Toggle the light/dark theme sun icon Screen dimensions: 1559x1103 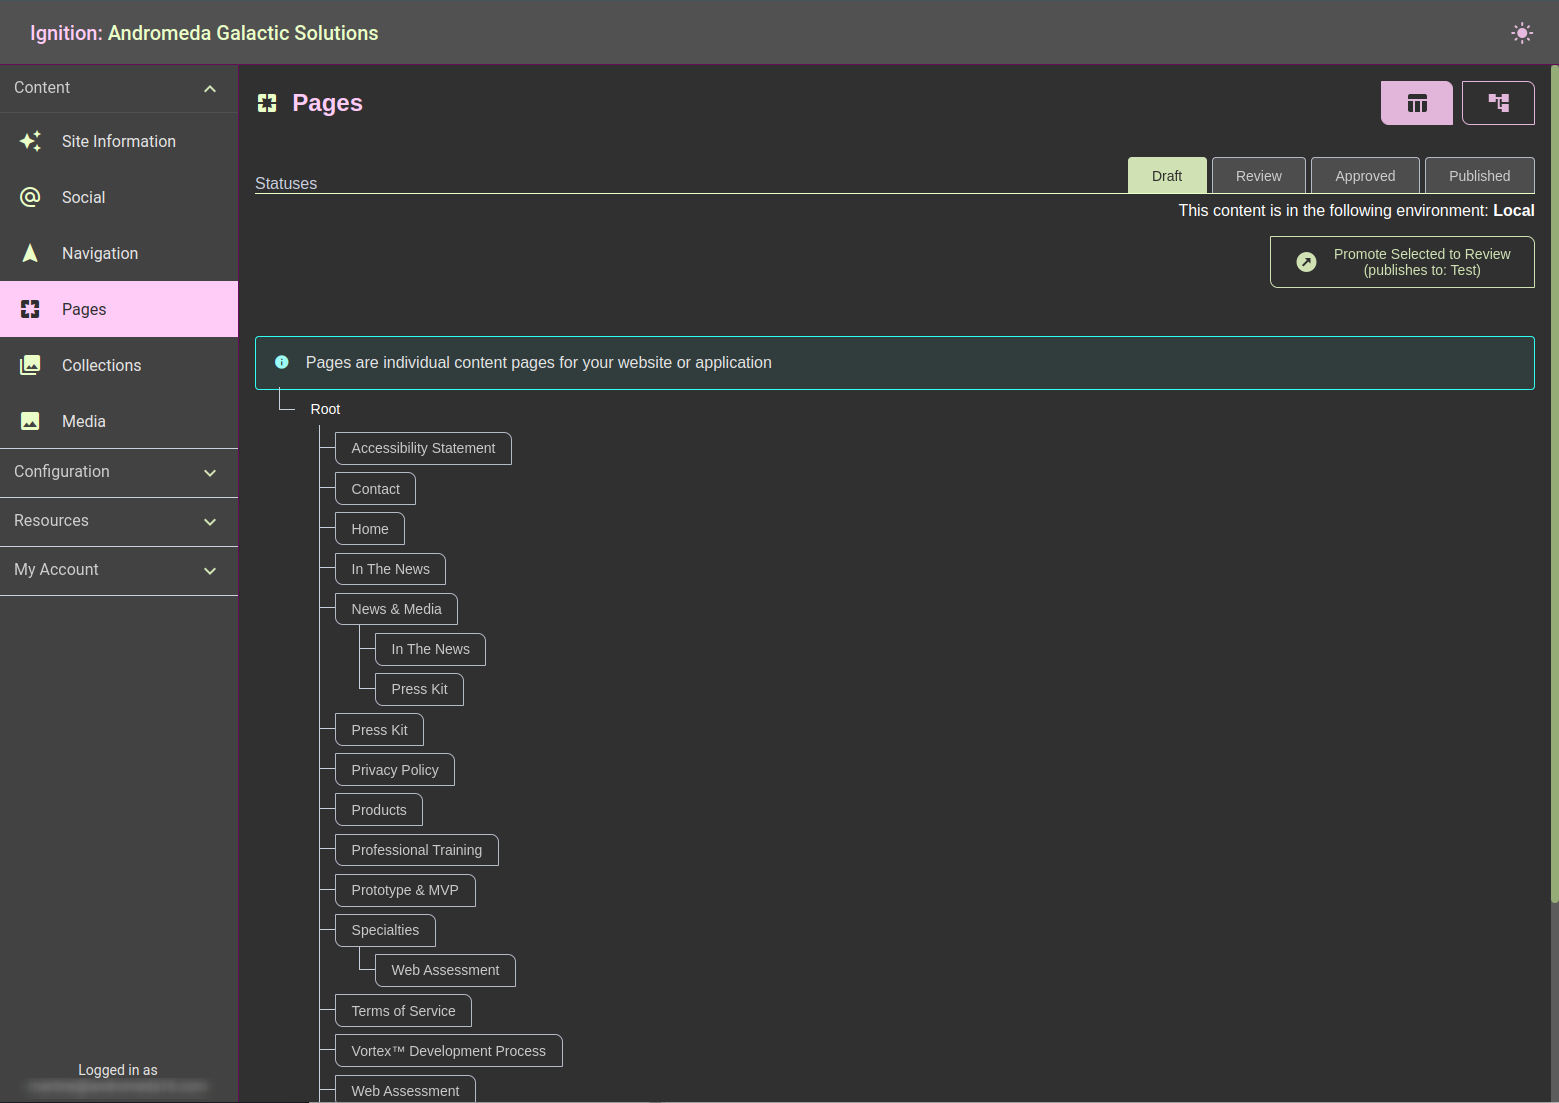(x=1522, y=33)
